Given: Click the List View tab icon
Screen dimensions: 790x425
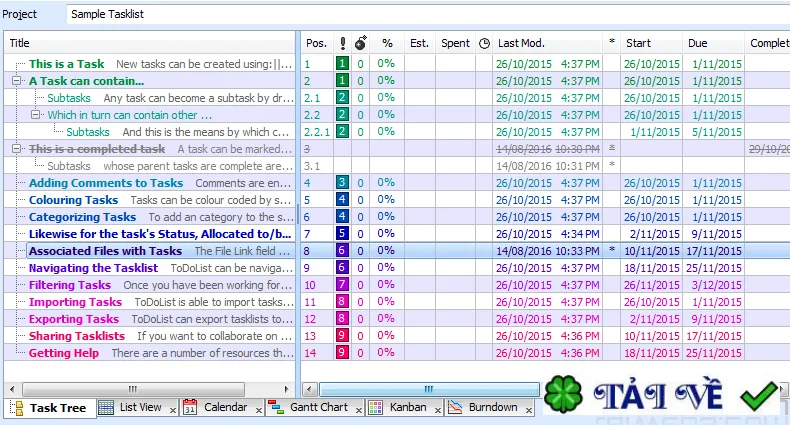Looking at the screenshot, I should 106,407.
